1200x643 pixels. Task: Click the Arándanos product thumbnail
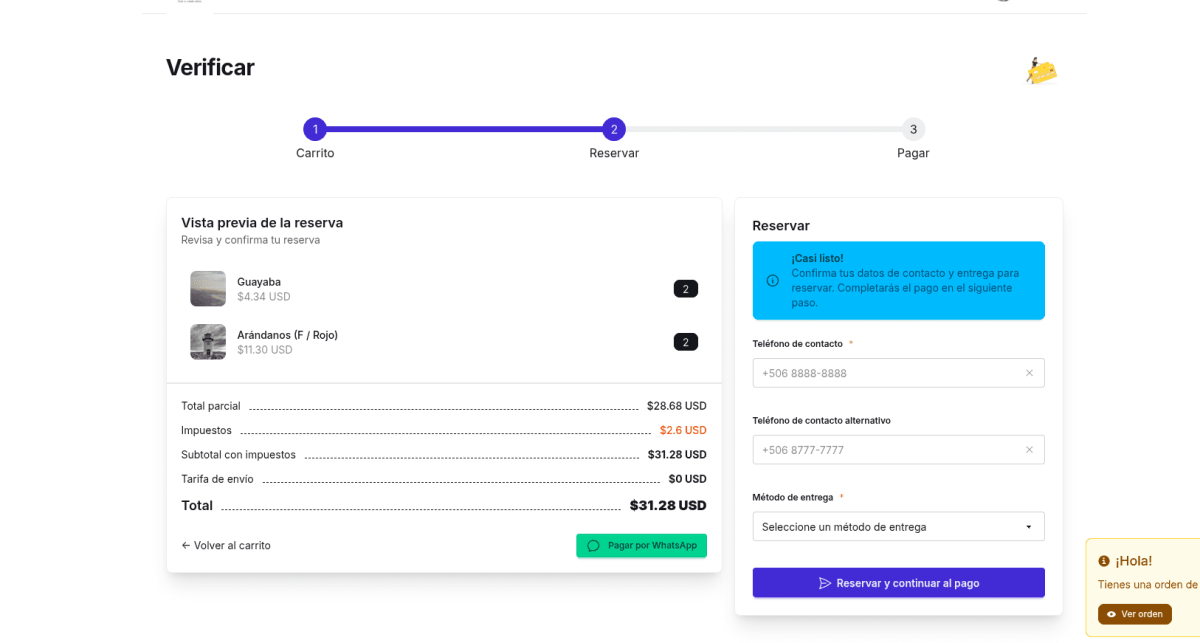point(207,341)
